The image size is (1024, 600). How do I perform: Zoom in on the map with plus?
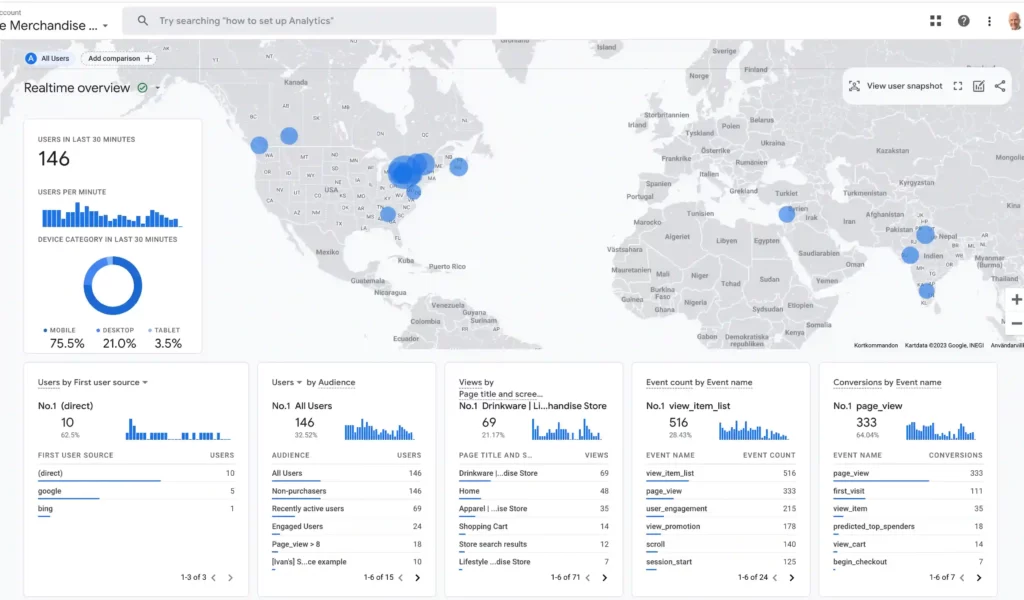click(x=1016, y=299)
